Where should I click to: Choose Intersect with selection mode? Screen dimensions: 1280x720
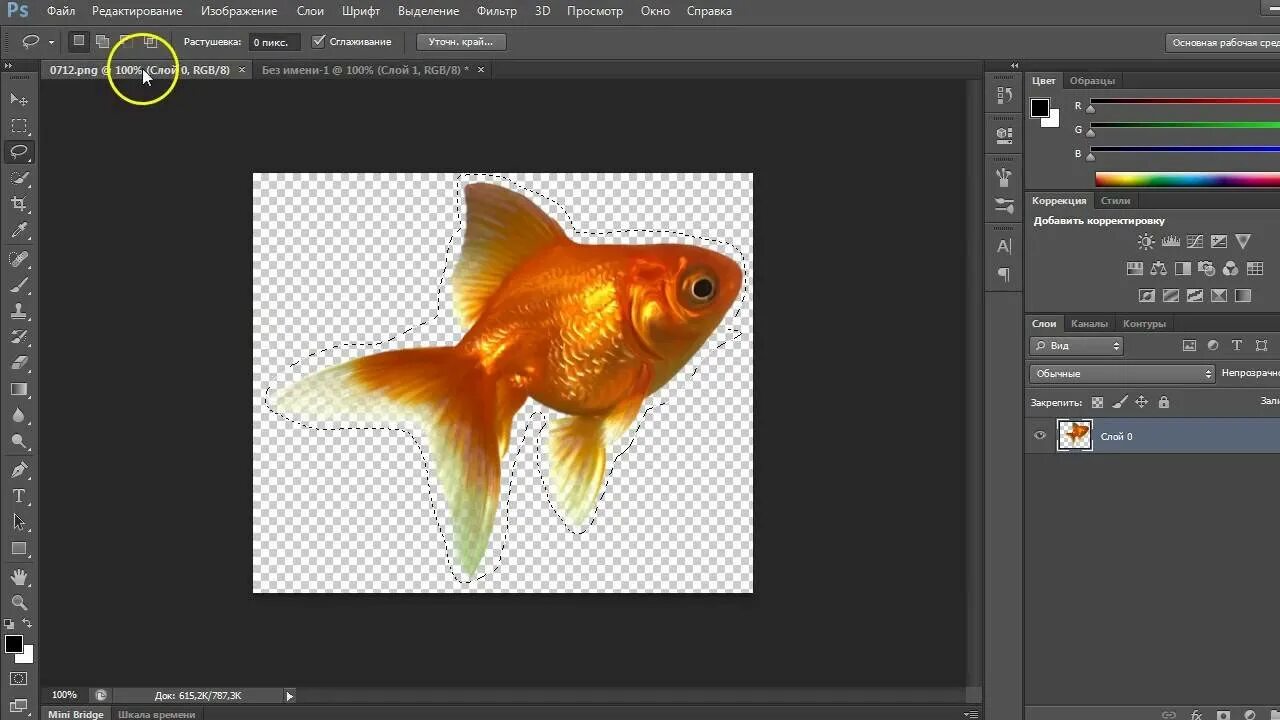coord(151,41)
